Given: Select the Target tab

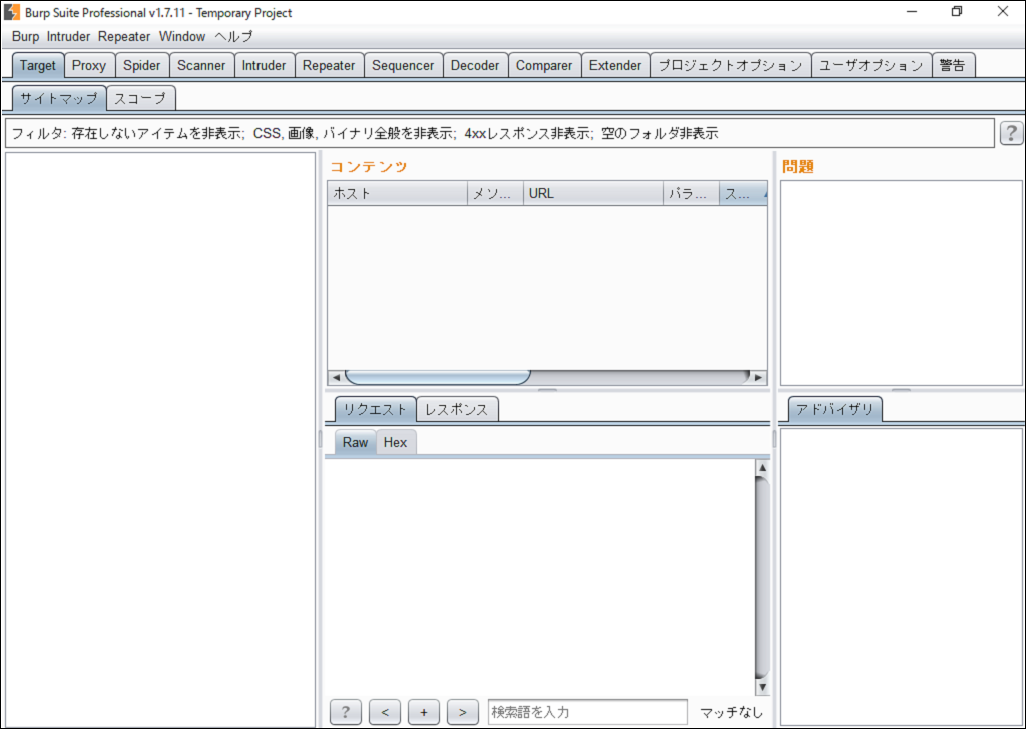Looking at the screenshot, I should 38,65.
